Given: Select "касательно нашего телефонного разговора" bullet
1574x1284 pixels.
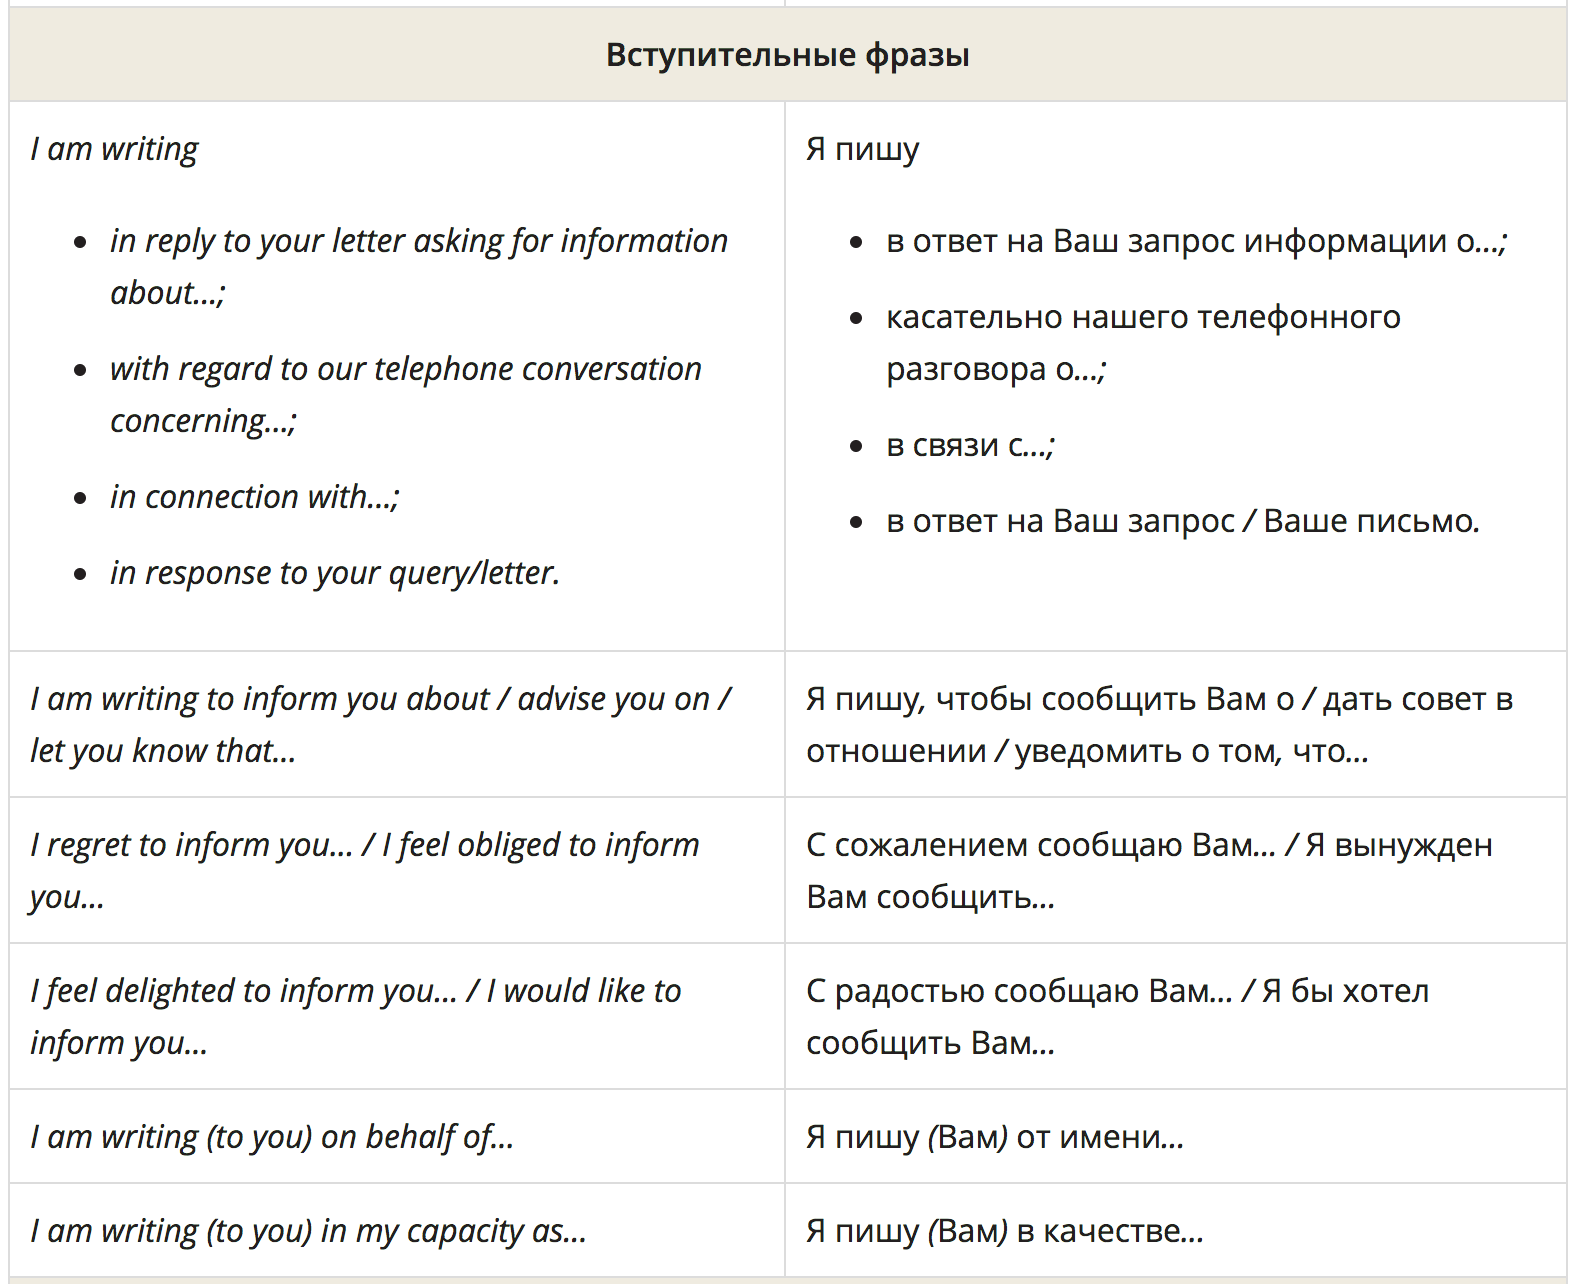Looking at the screenshot, I should [x=1143, y=317].
